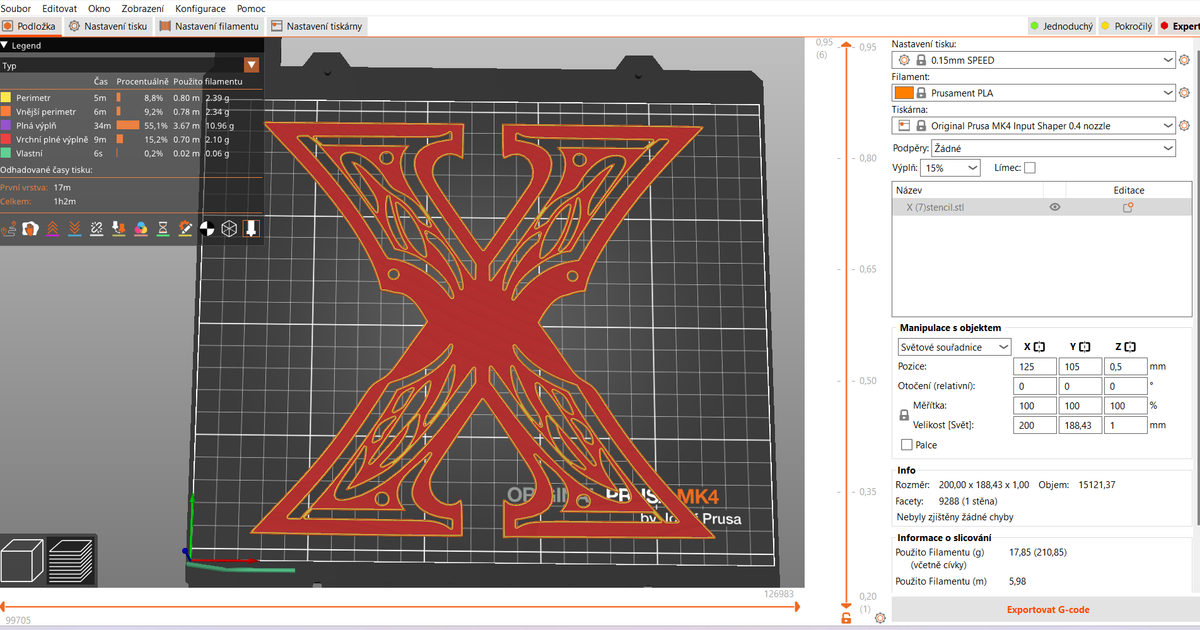
Task: Toggle visibility eye for X (7)stencil.stl
Action: [x=1054, y=207]
